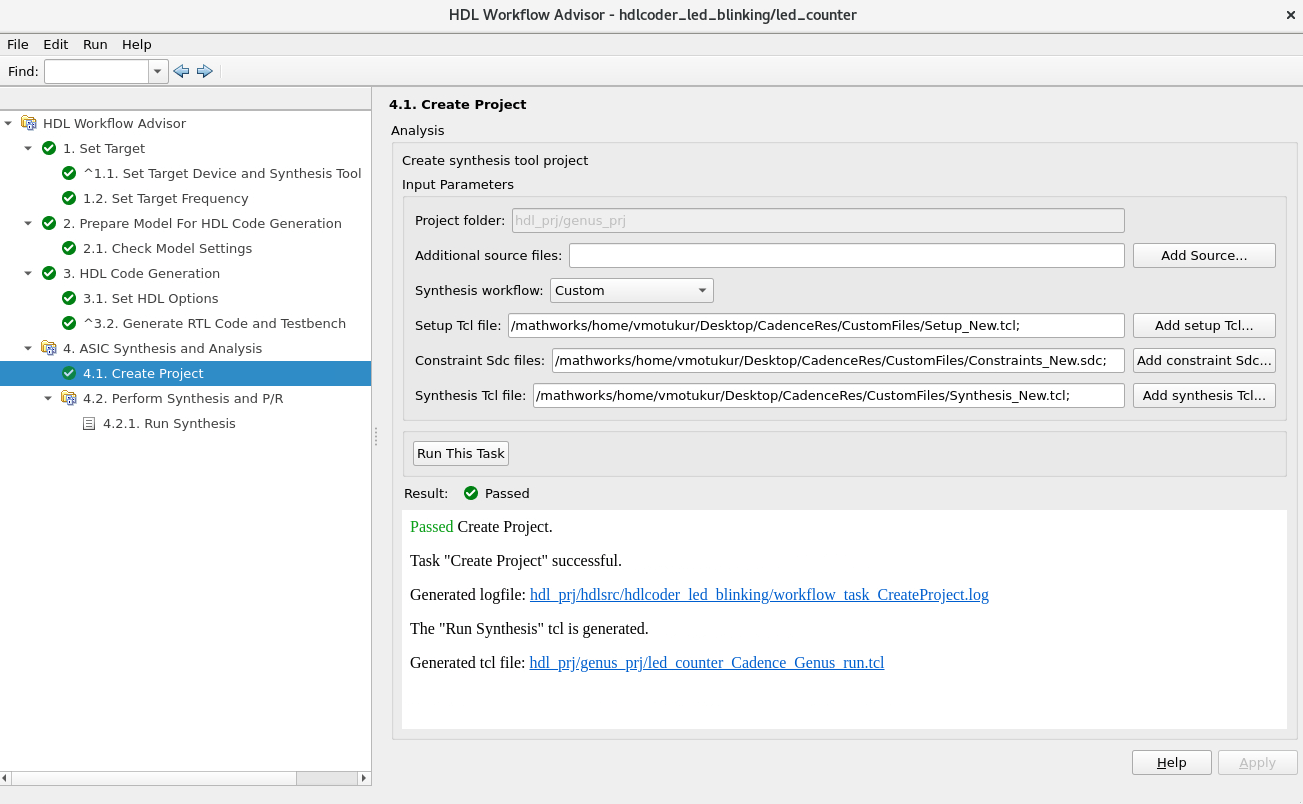Screen dimensions: 1303x804
Task: Collapse the "3. HDL Code Generation" branch
Action: (x=28, y=273)
